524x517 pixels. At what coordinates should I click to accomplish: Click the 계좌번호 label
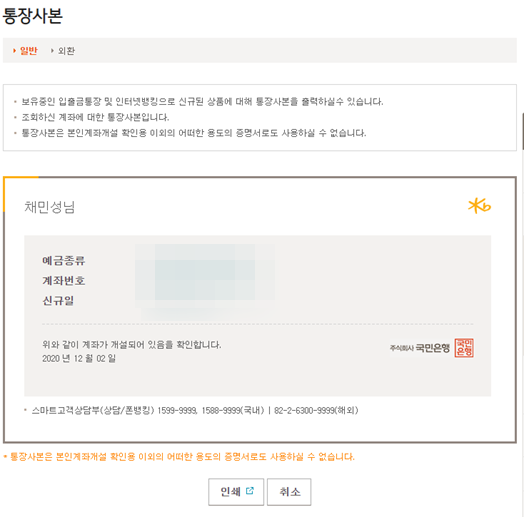tap(63, 280)
